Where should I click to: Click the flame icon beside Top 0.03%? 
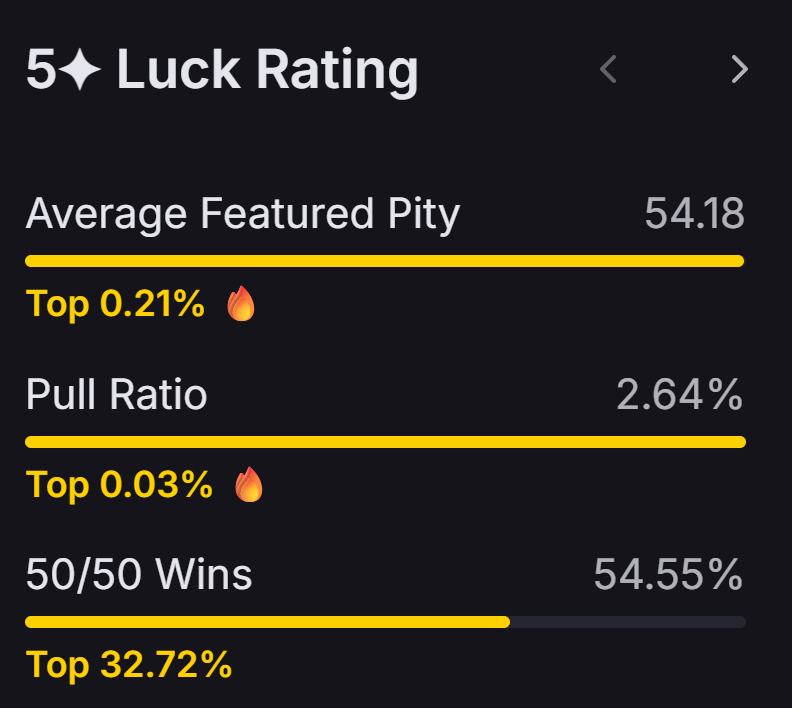tap(249, 484)
